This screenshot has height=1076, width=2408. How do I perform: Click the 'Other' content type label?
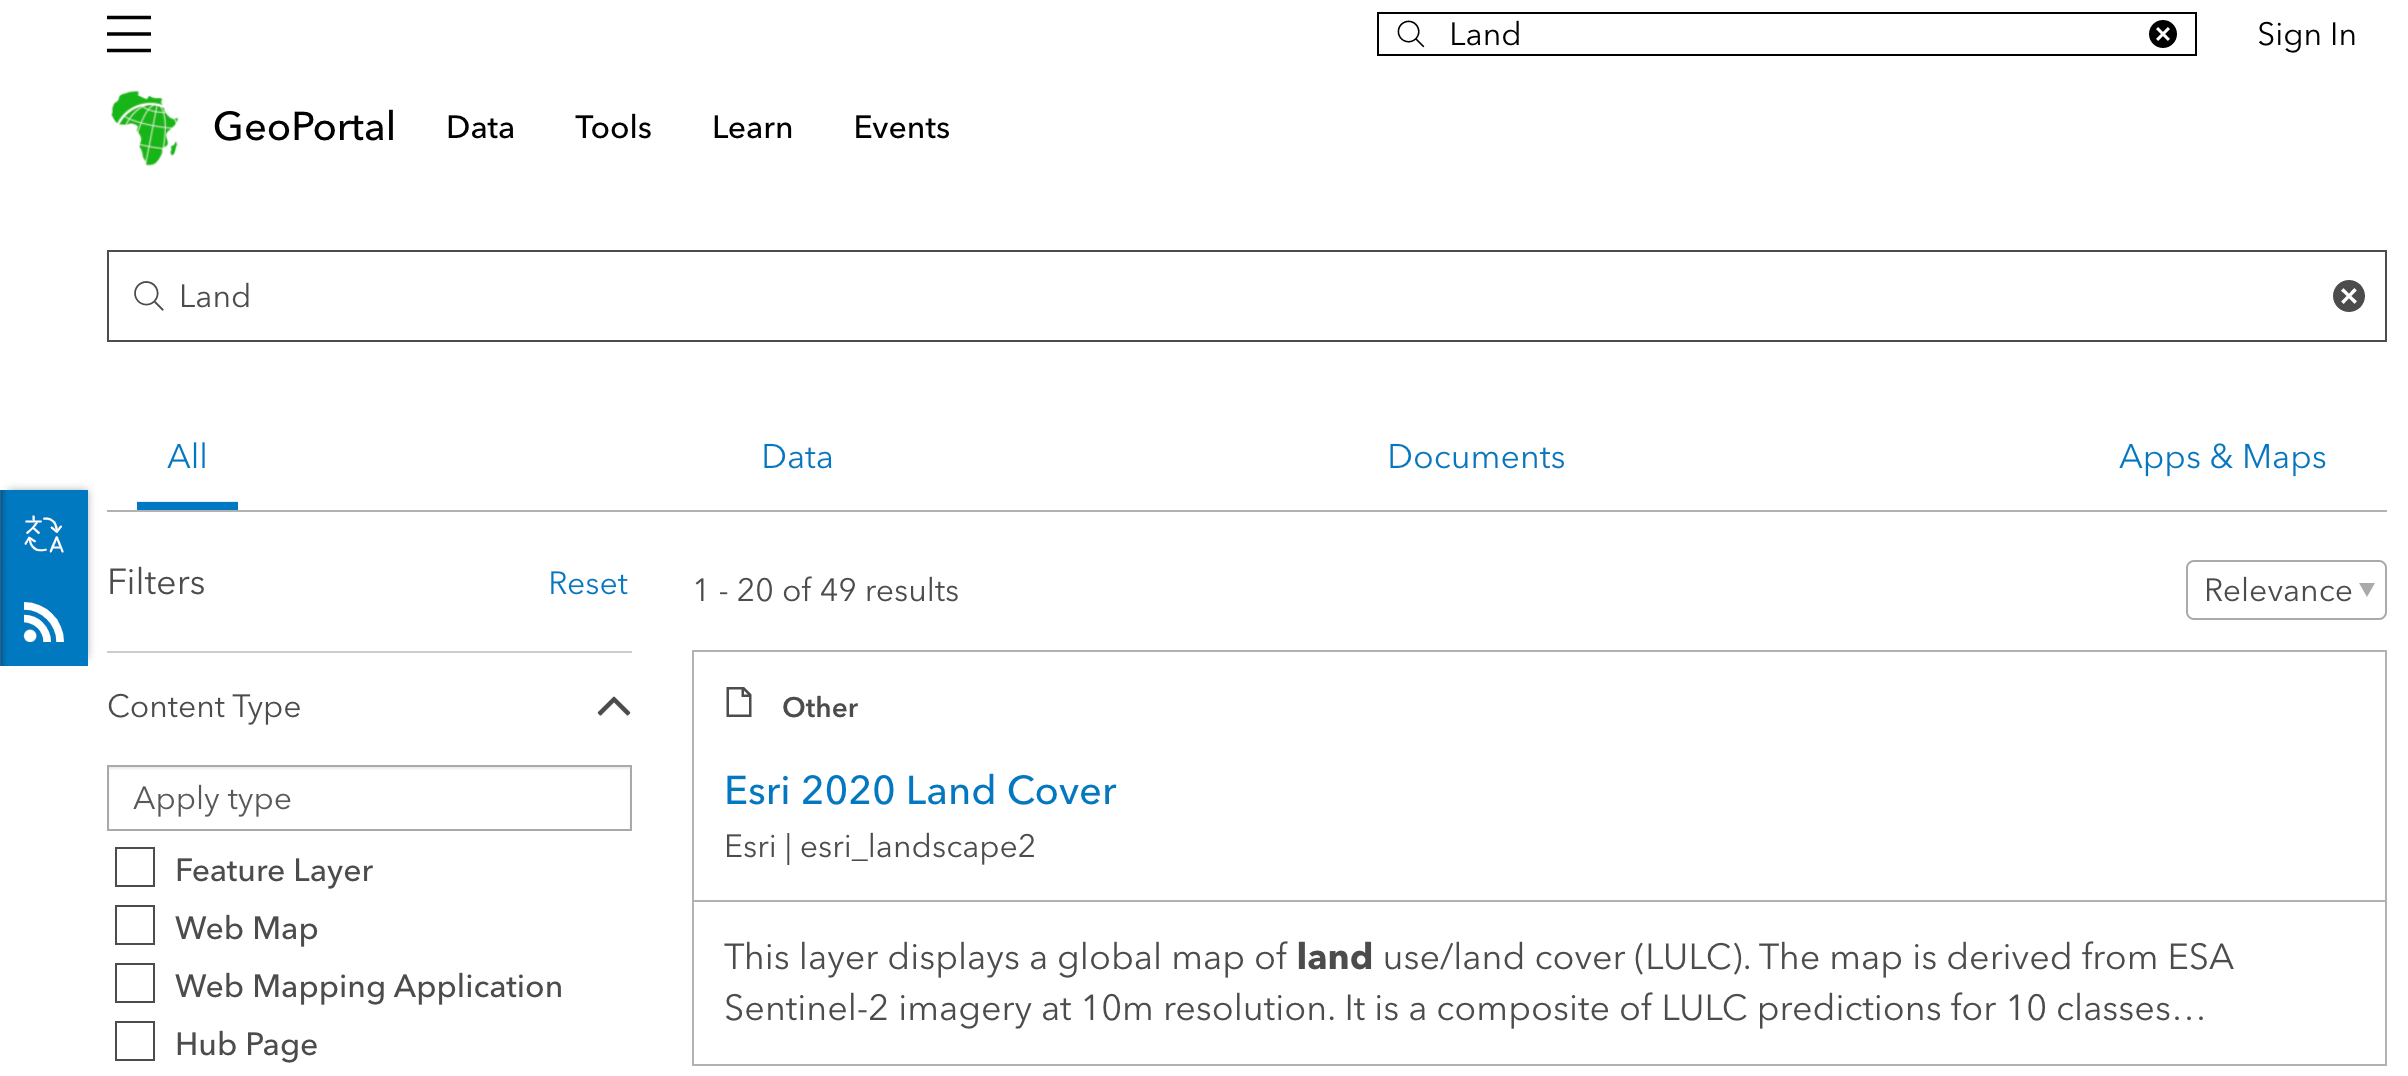820,708
